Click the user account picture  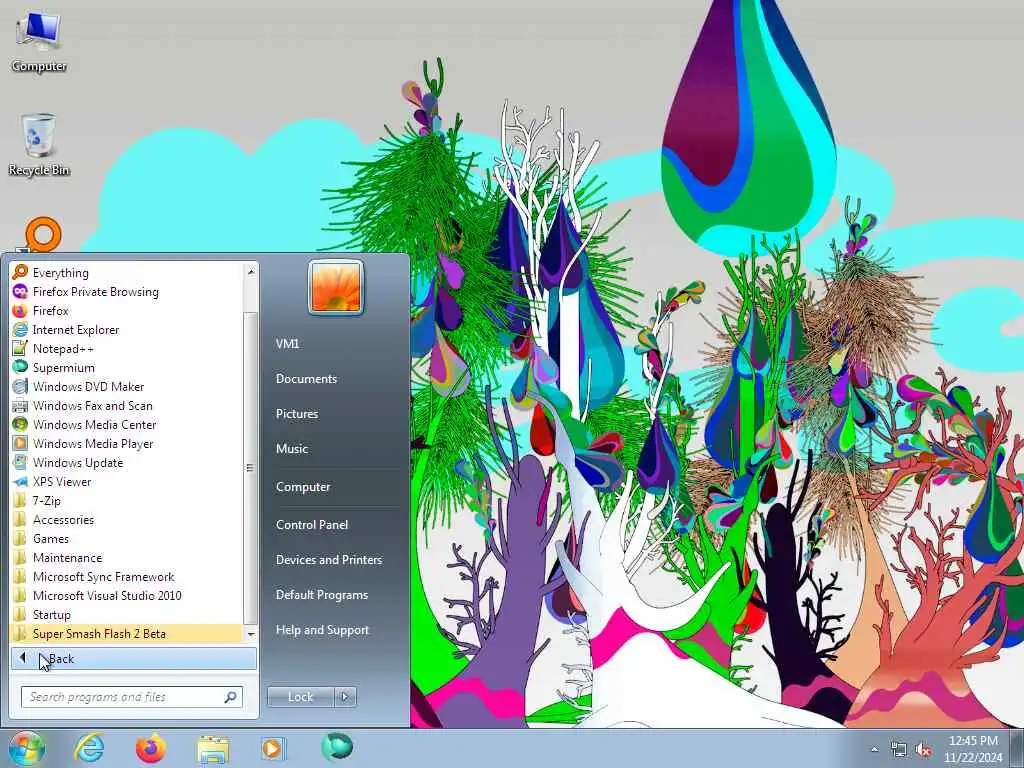coord(336,287)
